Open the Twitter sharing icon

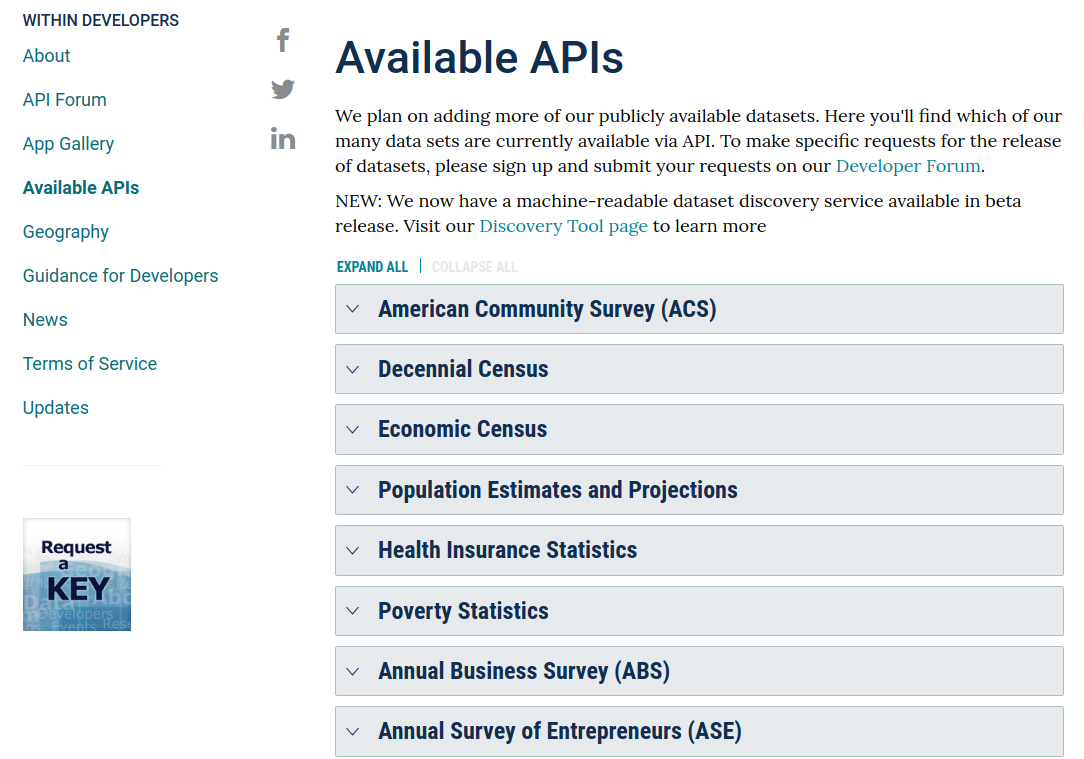coord(282,89)
